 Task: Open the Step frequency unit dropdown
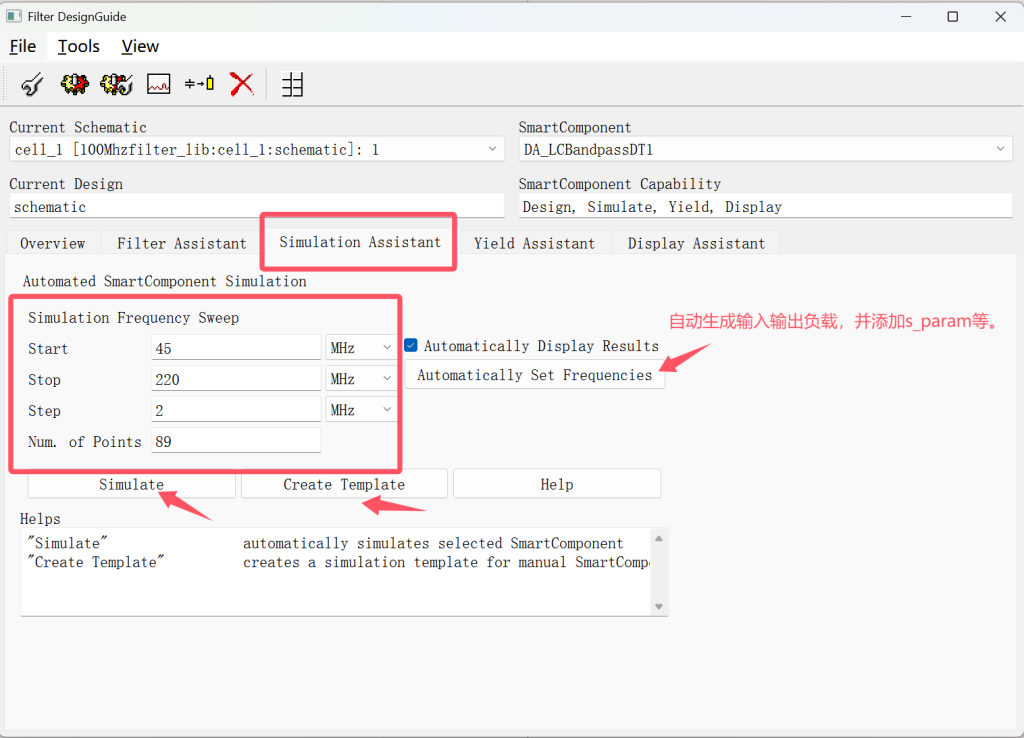pos(361,410)
